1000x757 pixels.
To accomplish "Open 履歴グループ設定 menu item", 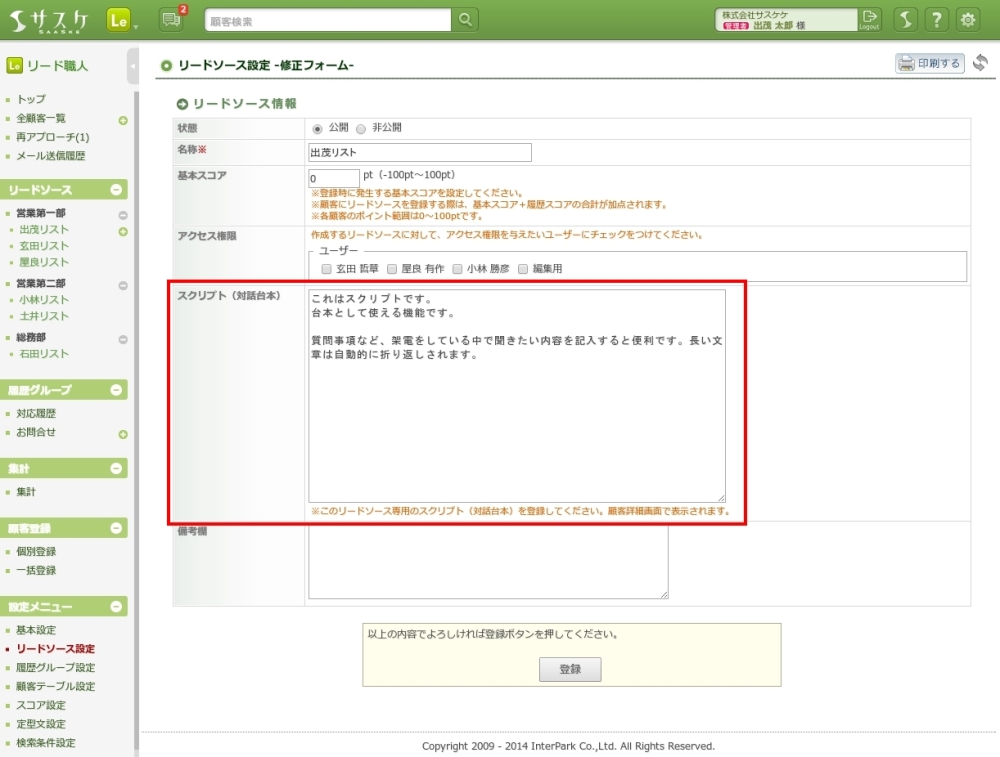I will tap(55, 668).
